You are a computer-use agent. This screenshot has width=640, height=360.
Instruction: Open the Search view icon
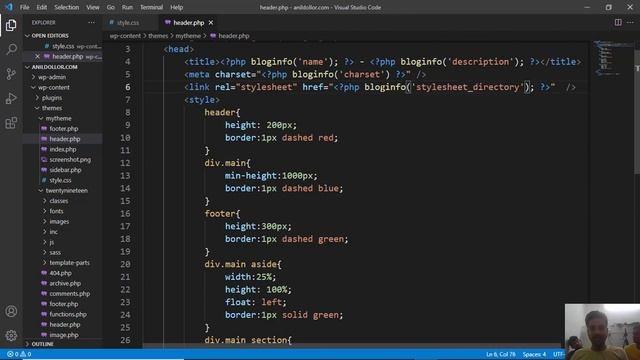[11, 49]
